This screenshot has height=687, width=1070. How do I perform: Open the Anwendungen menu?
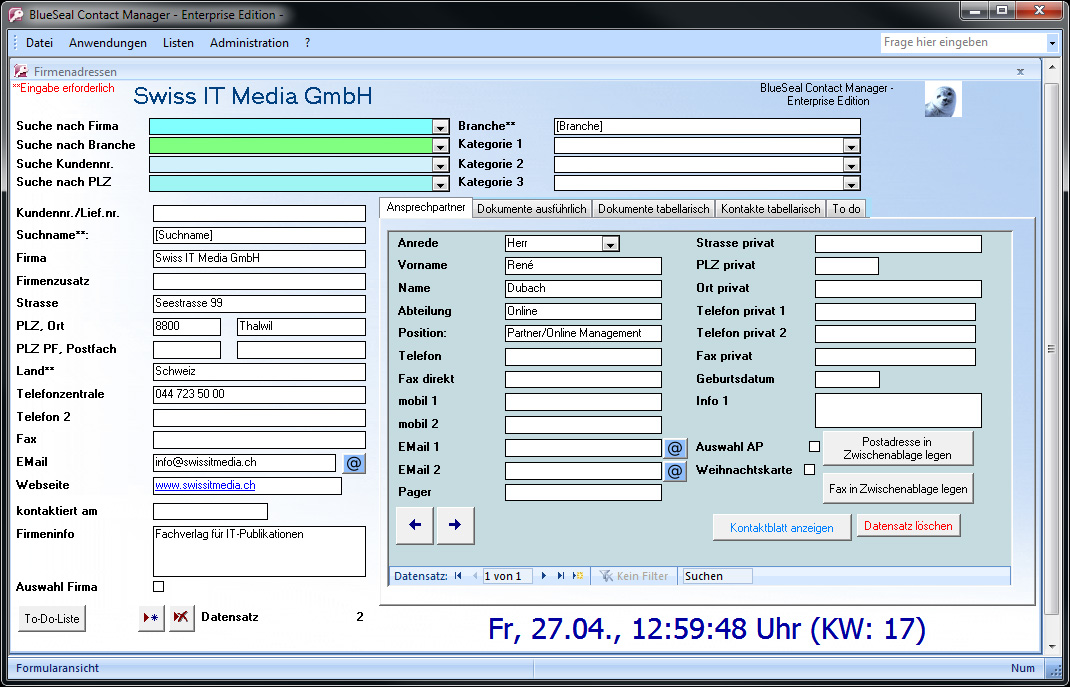pos(108,42)
